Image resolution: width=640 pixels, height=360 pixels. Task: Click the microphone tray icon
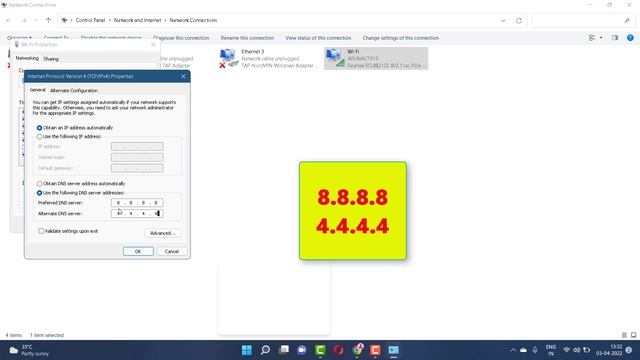pos(535,350)
